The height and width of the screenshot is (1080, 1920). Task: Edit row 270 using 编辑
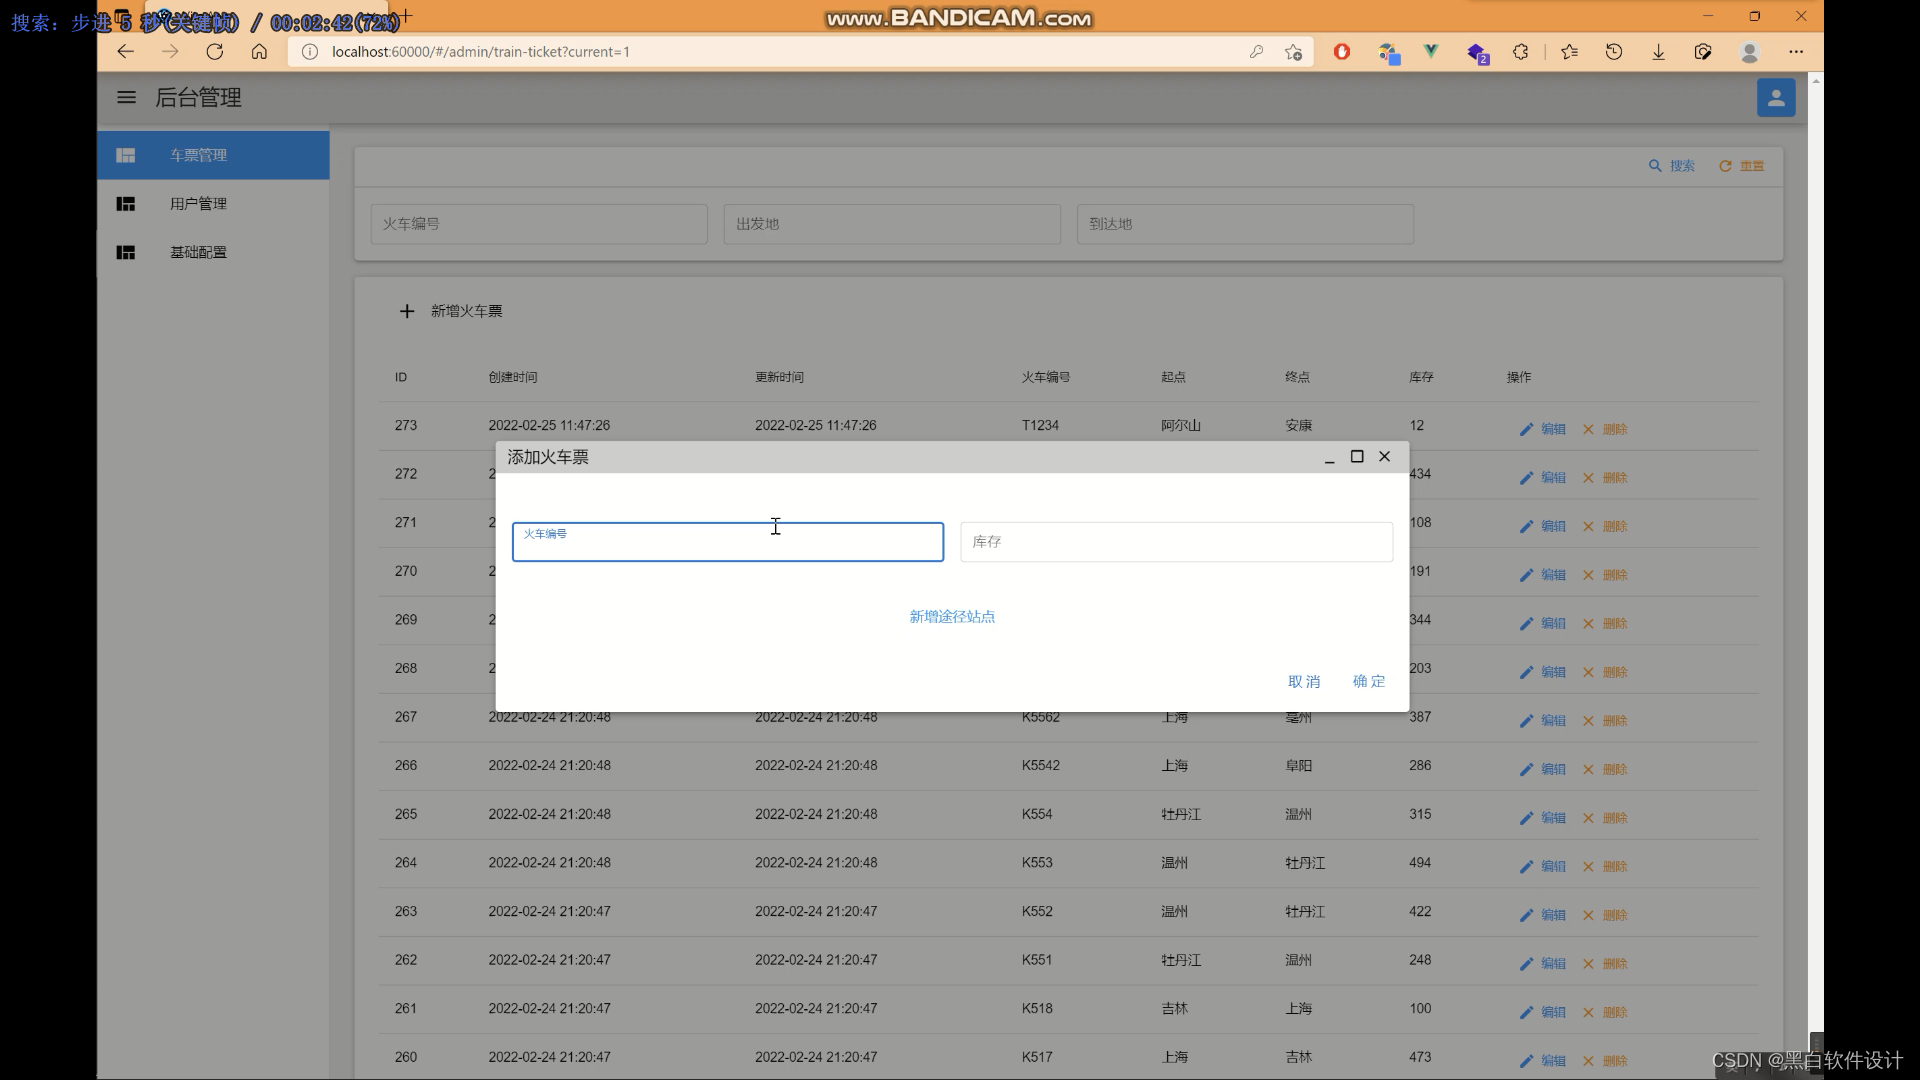click(1542, 575)
